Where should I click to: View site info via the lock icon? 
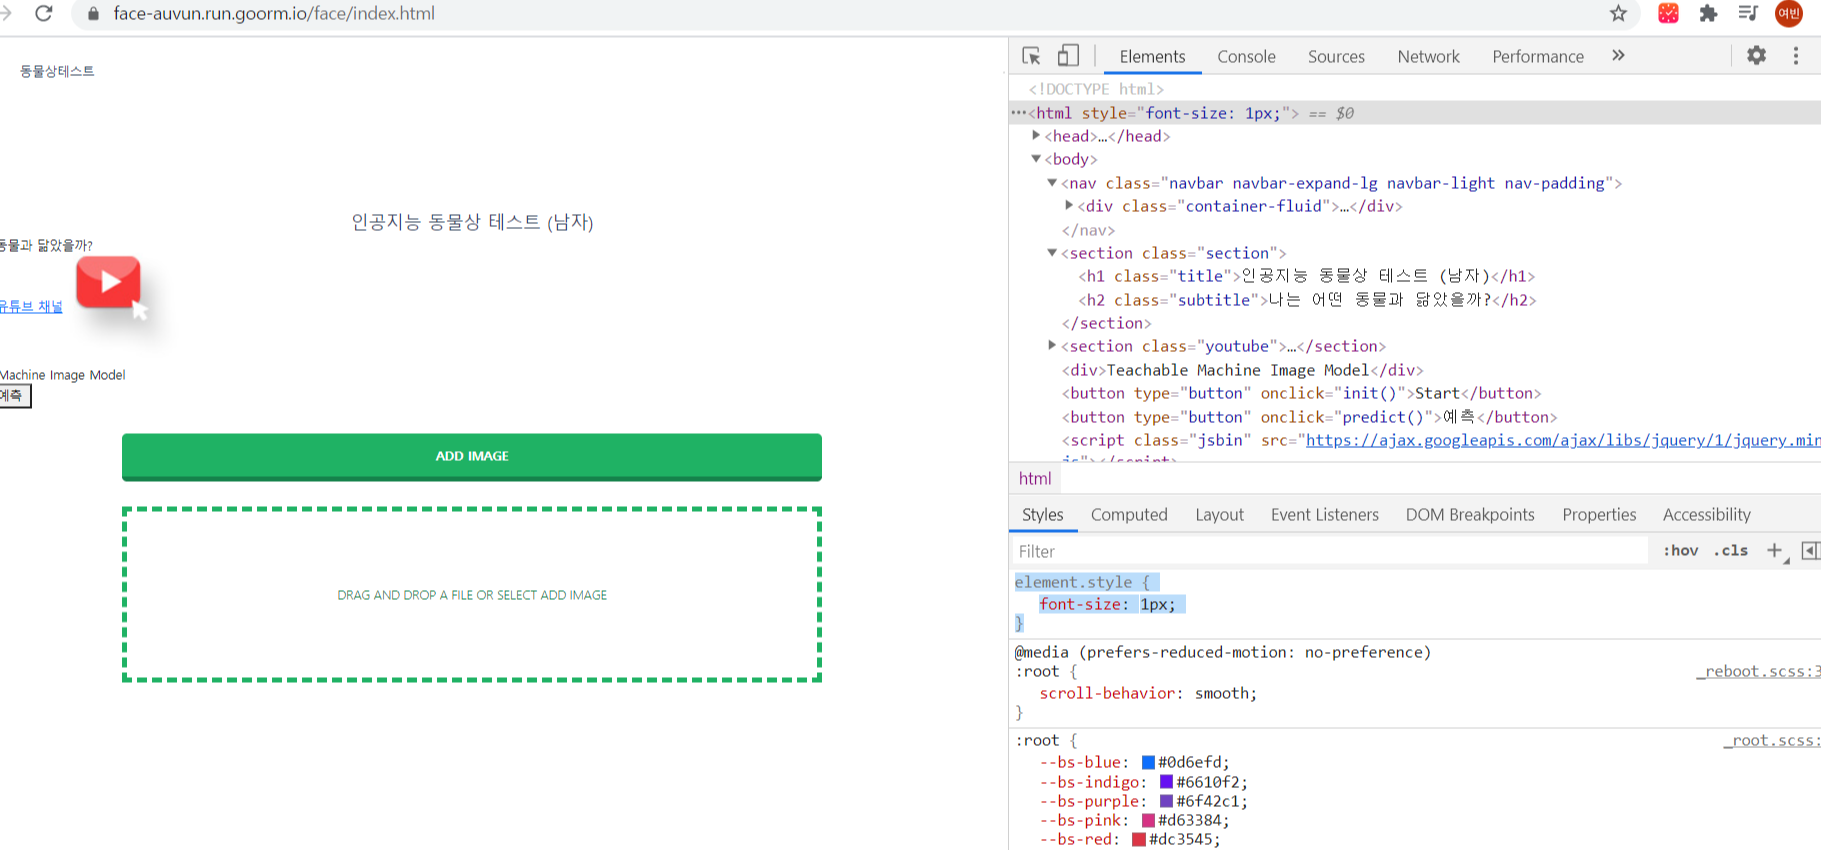pyautogui.click(x=93, y=14)
